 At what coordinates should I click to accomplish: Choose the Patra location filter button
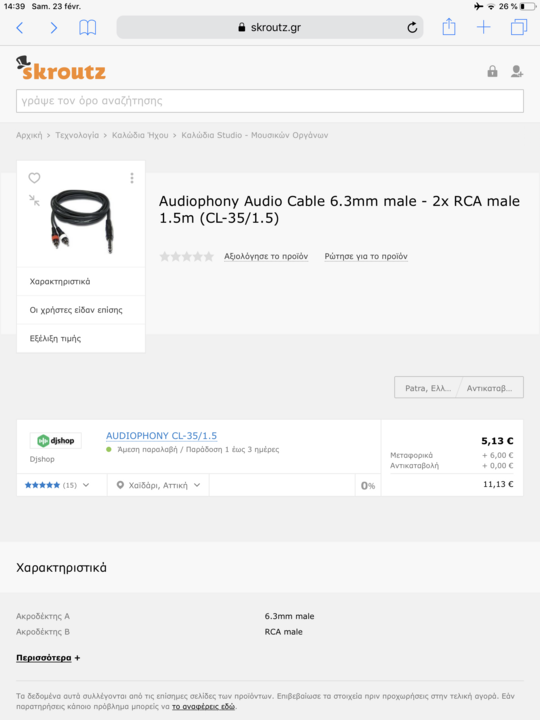tap(427, 388)
